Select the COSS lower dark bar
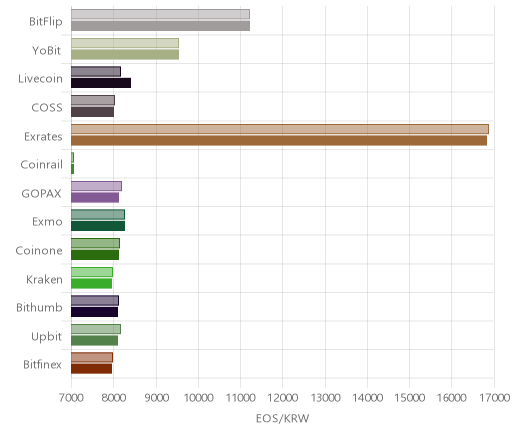This screenshot has width=512, height=436. [92, 112]
